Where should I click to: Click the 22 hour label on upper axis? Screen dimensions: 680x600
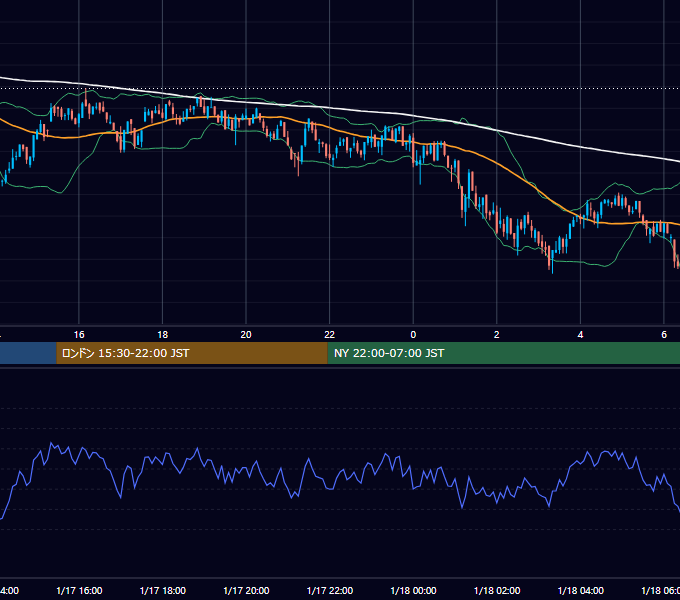(x=330, y=335)
